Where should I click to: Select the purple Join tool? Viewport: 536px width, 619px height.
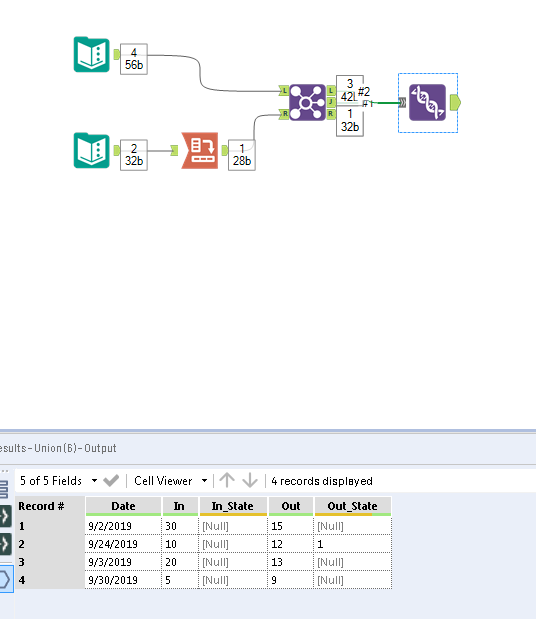click(307, 102)
